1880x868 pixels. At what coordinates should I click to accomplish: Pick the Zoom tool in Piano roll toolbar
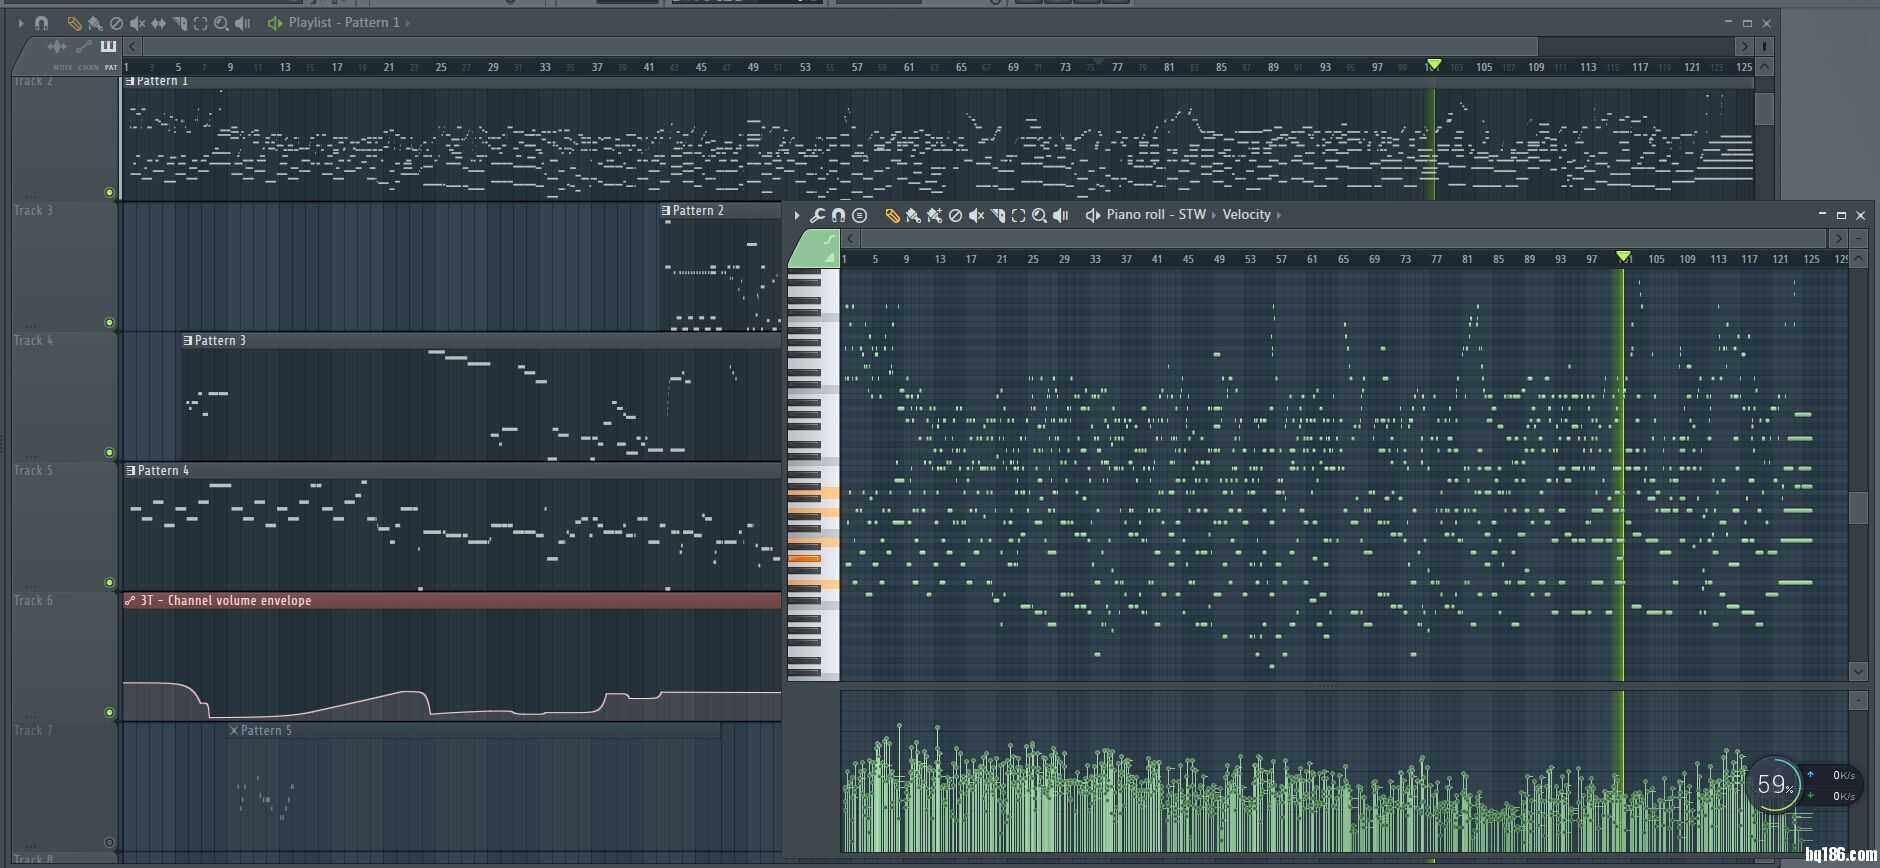coord(1039,216)
